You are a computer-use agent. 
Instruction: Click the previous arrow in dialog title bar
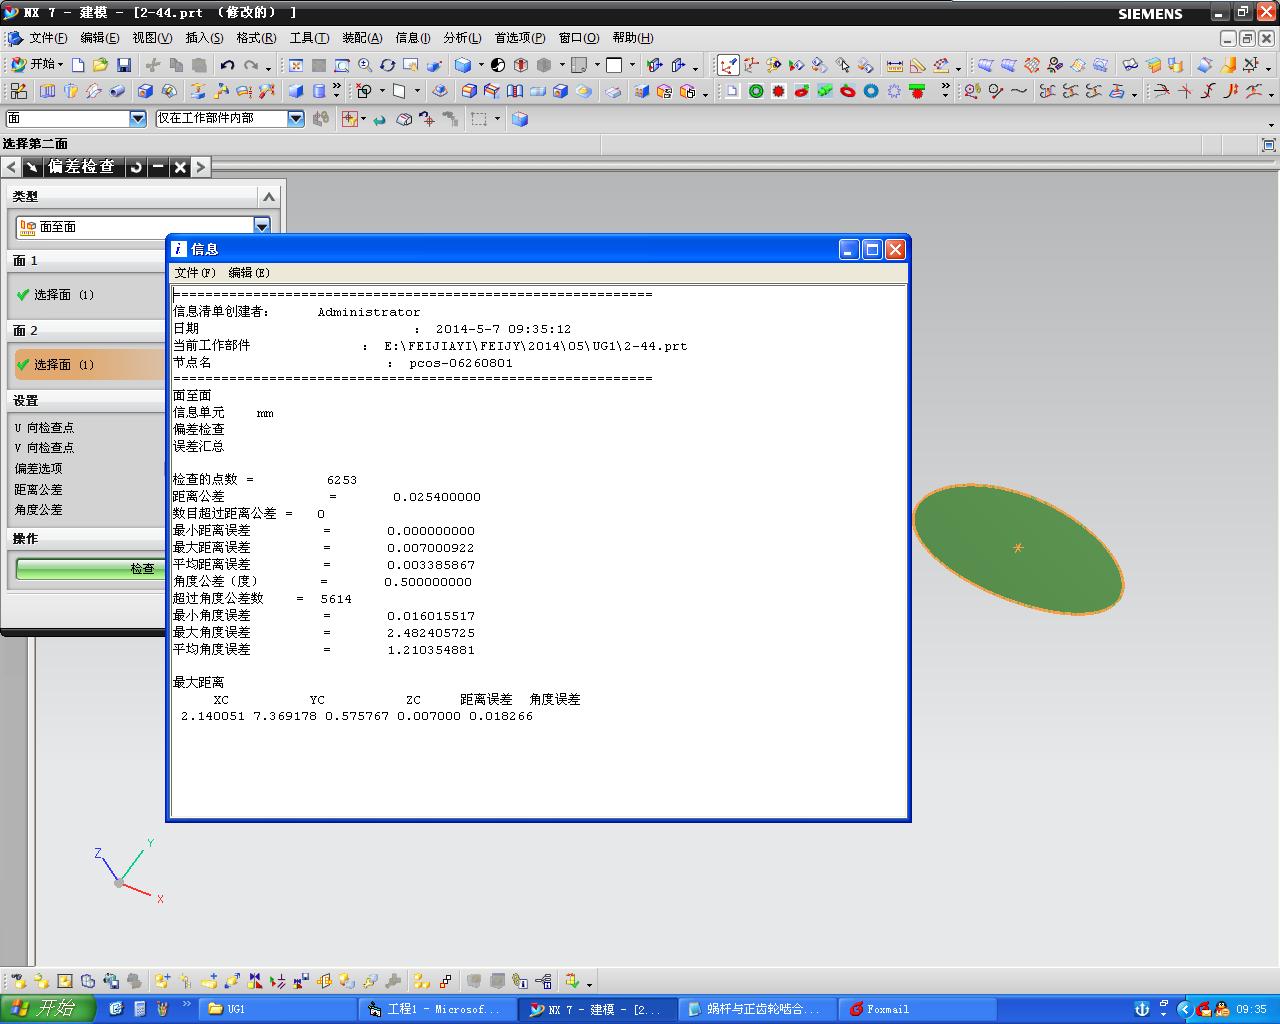11,167
